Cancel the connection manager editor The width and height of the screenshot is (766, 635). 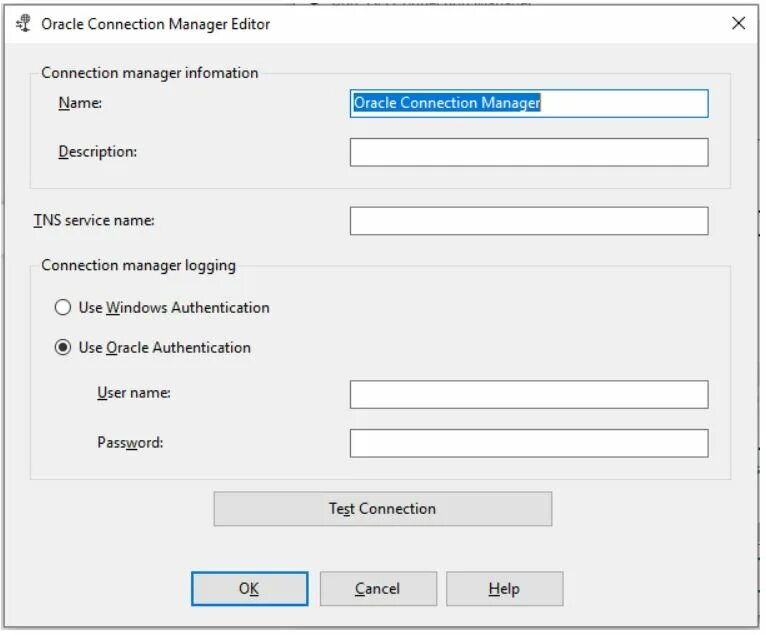pos(378,589)
